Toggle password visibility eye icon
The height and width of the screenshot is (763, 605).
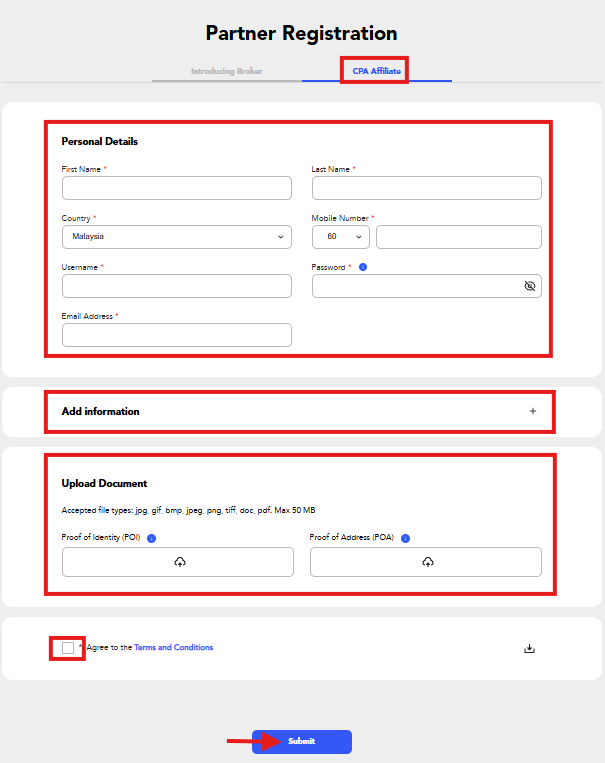[x=530, y=286]
